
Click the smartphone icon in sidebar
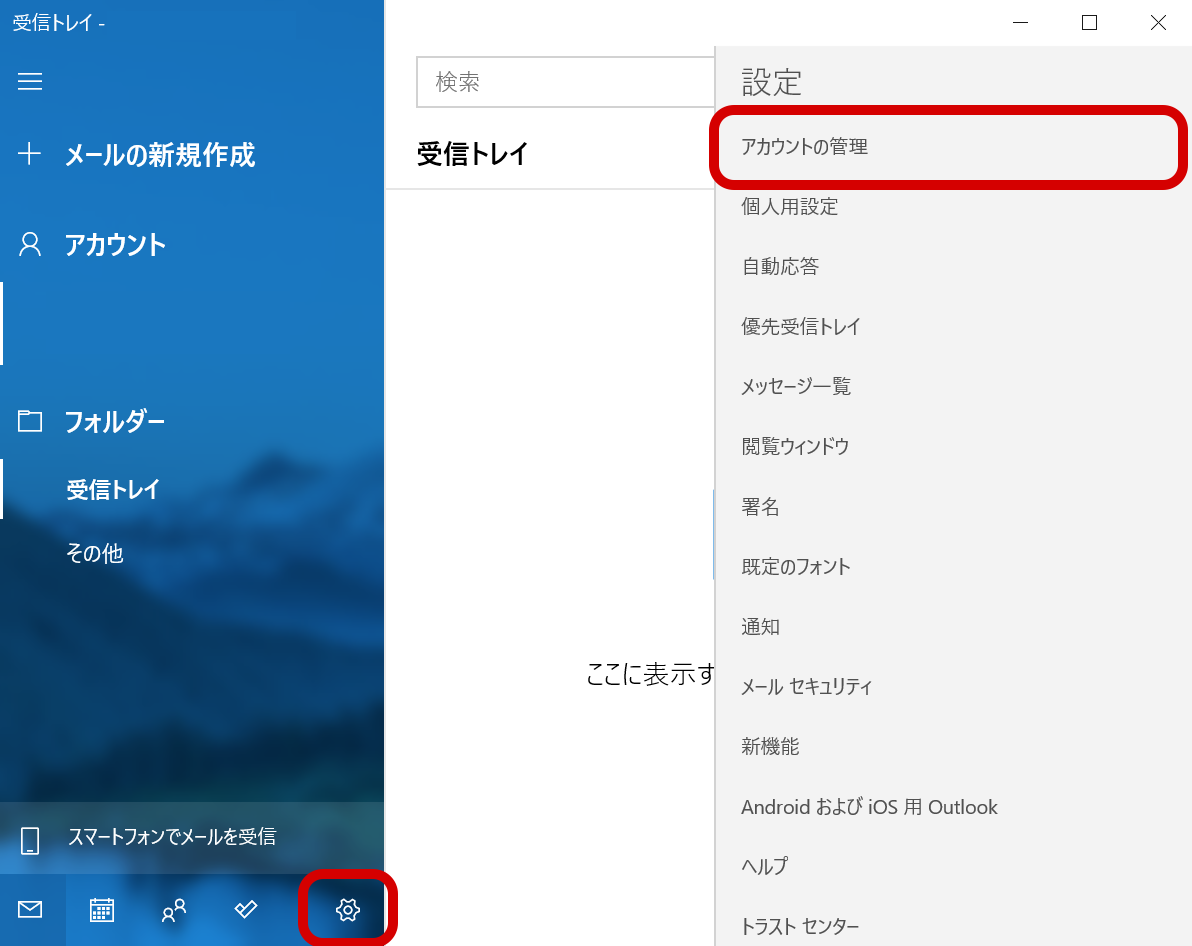click(x=30, y=839)
